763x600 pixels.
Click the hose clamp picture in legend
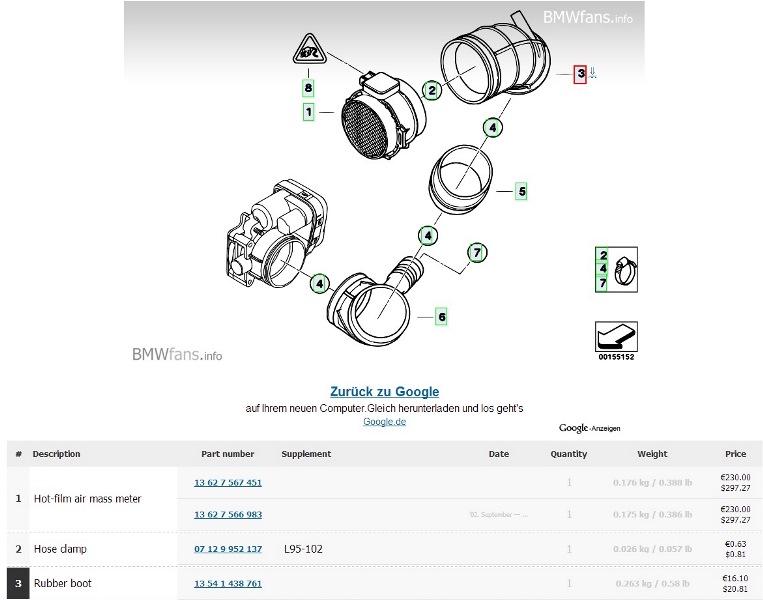coord(624,271)
